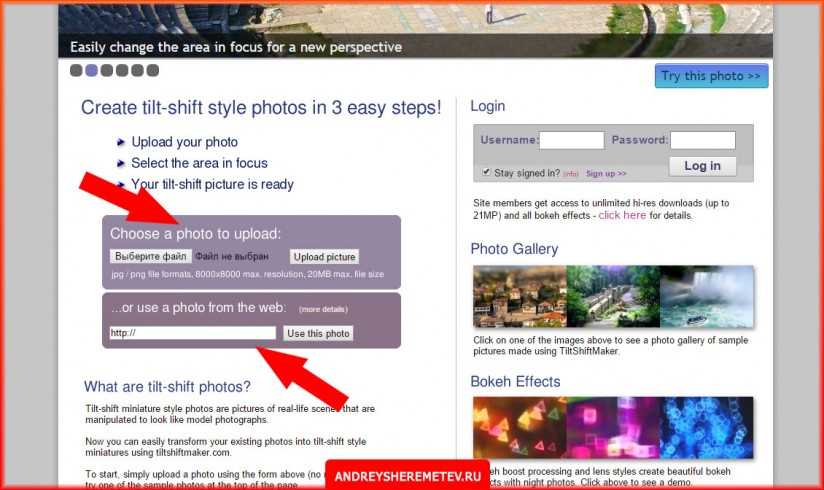Select the first slideshow dot indicator
Viewport: 824px width, 490px height.
[76, 70]
